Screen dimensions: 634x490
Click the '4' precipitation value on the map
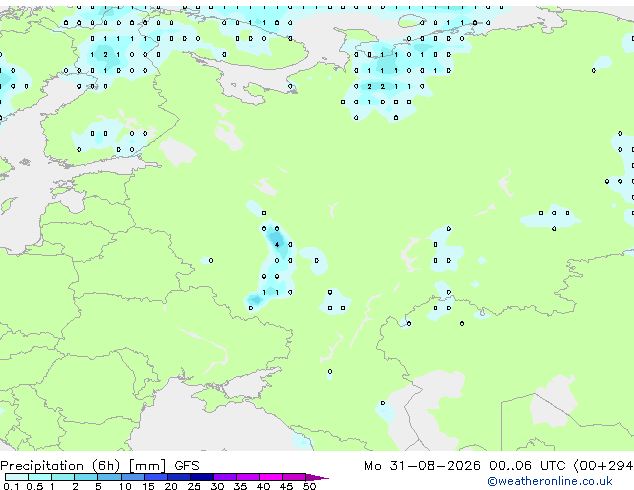pyautogui.click(x=277, y=245)
